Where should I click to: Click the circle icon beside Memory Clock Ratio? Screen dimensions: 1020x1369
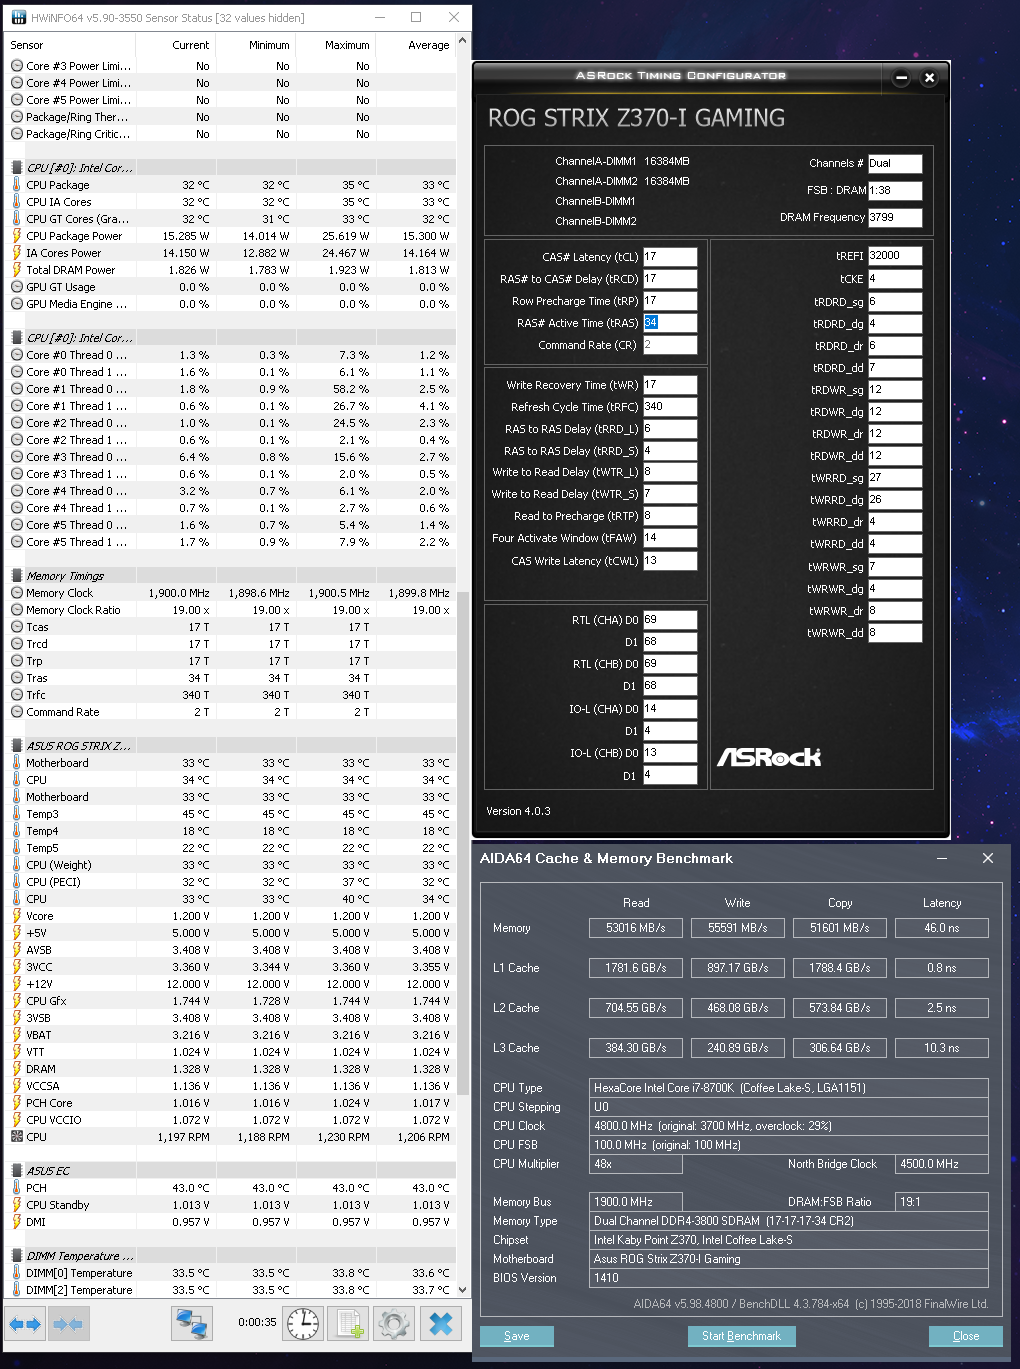click(17, 610)
